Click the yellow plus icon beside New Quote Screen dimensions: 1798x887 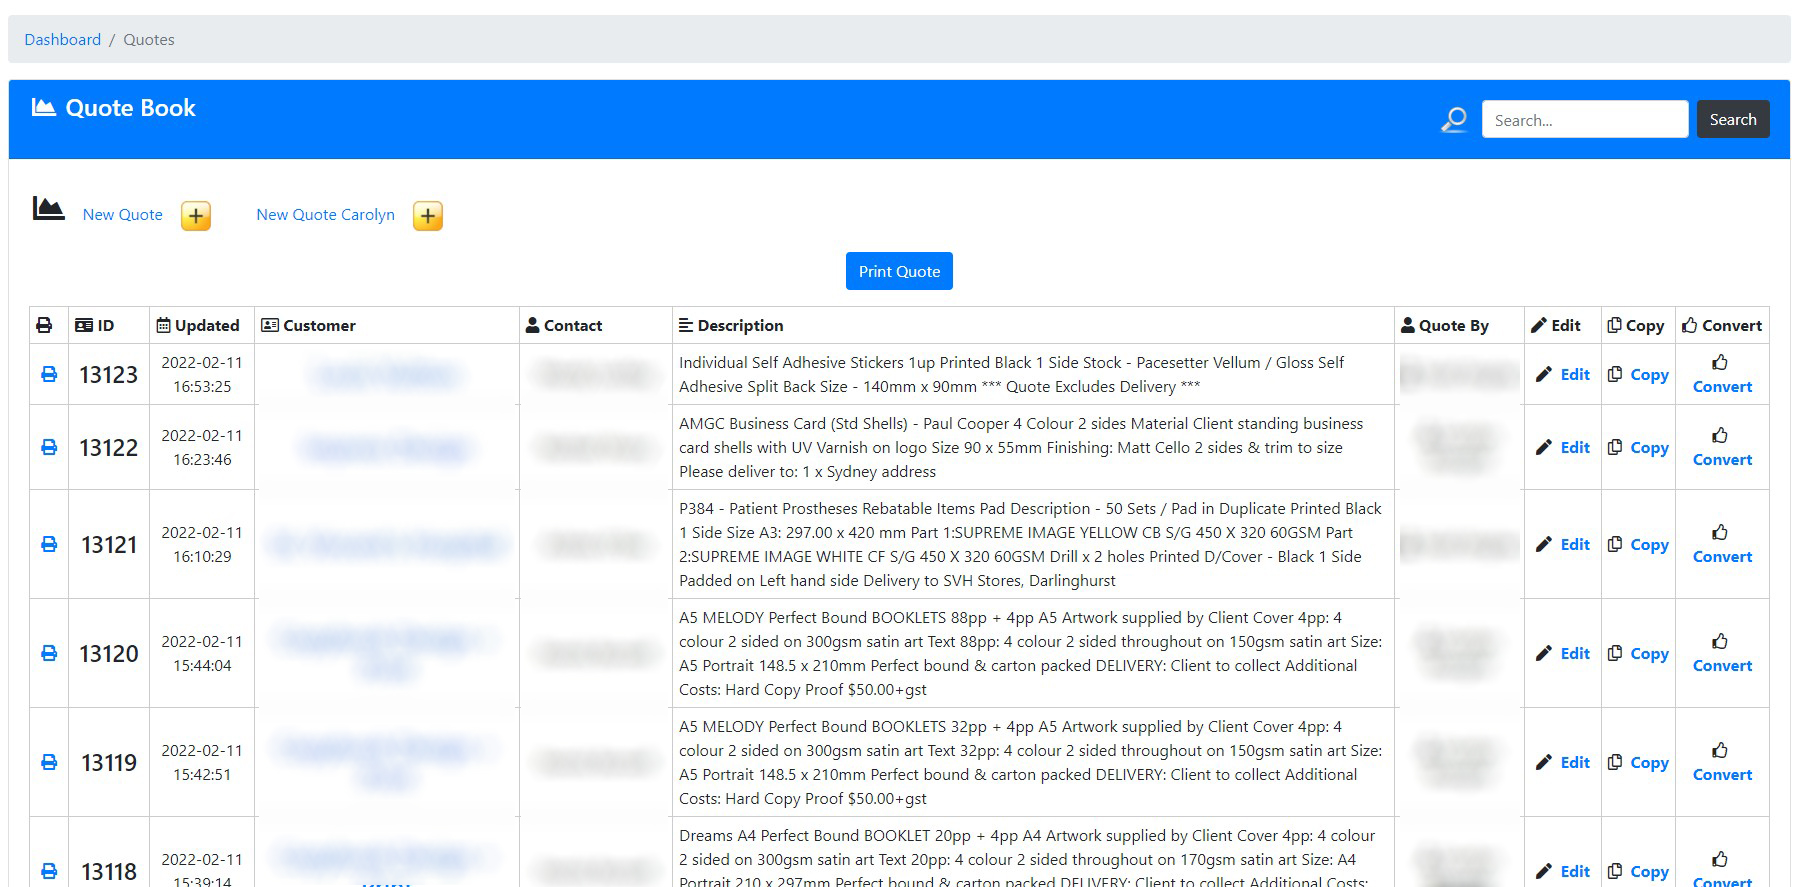coord(196,216)
